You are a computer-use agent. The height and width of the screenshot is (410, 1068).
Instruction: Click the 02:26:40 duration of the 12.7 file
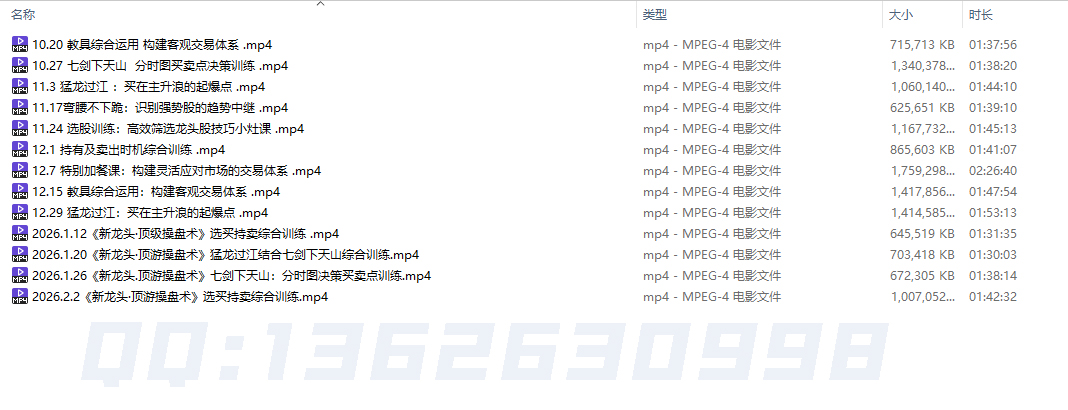[x=993, y=170]
